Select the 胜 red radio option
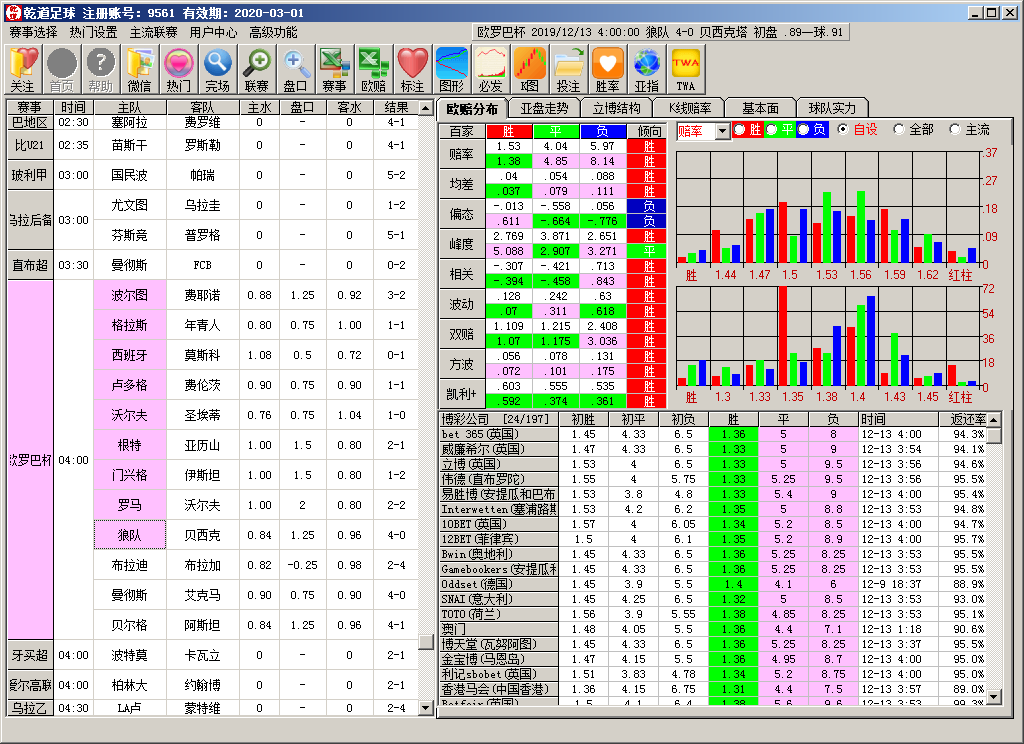The height and width of the screenshot is (744, 1024). click(740, 129)
